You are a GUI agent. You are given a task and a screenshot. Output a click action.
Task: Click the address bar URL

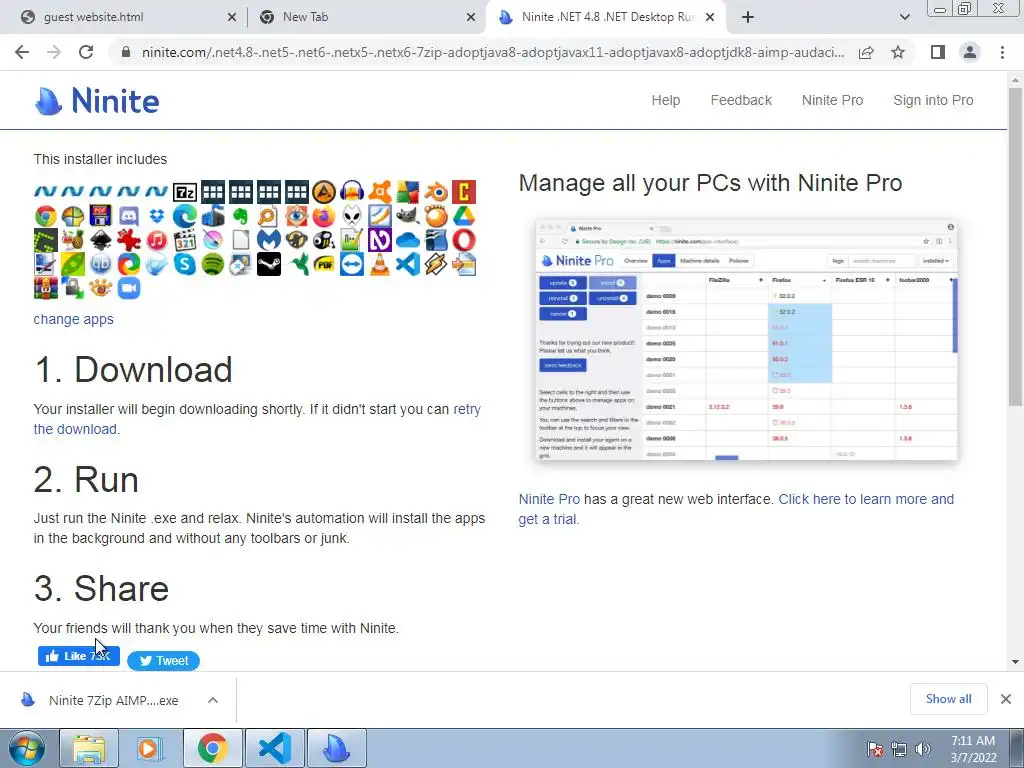[x=493, y=52]
